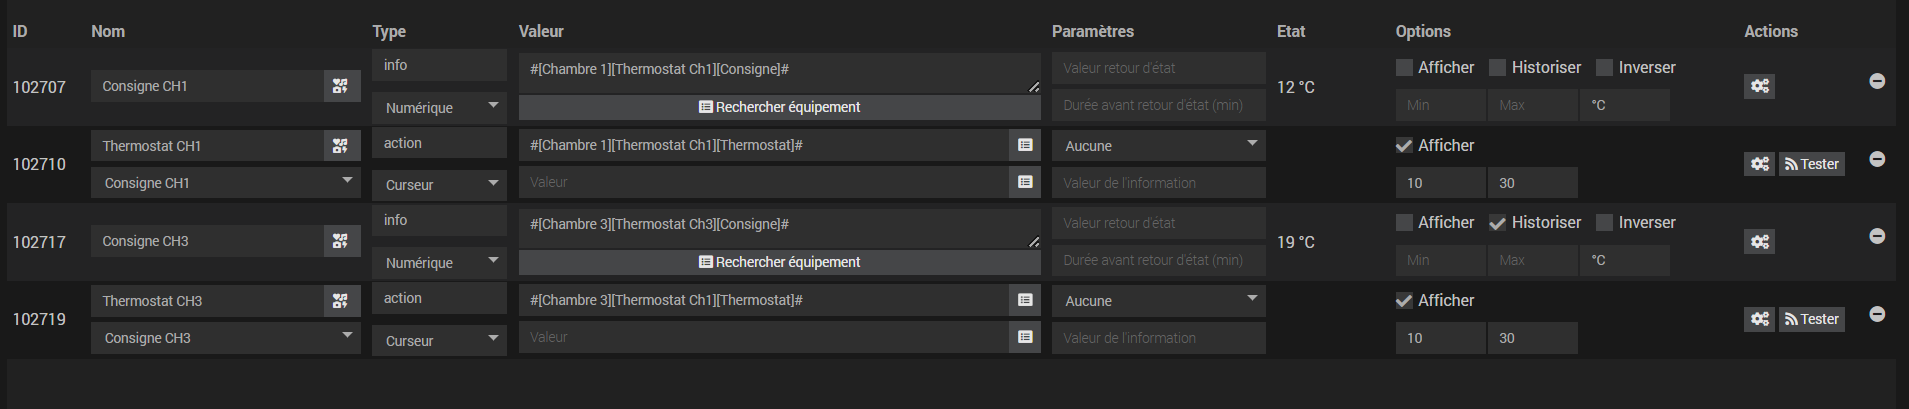Toggle Inverser checkbox for command 102707
The height and width of the screenshot is (409, 1909).
[1604, 67]
